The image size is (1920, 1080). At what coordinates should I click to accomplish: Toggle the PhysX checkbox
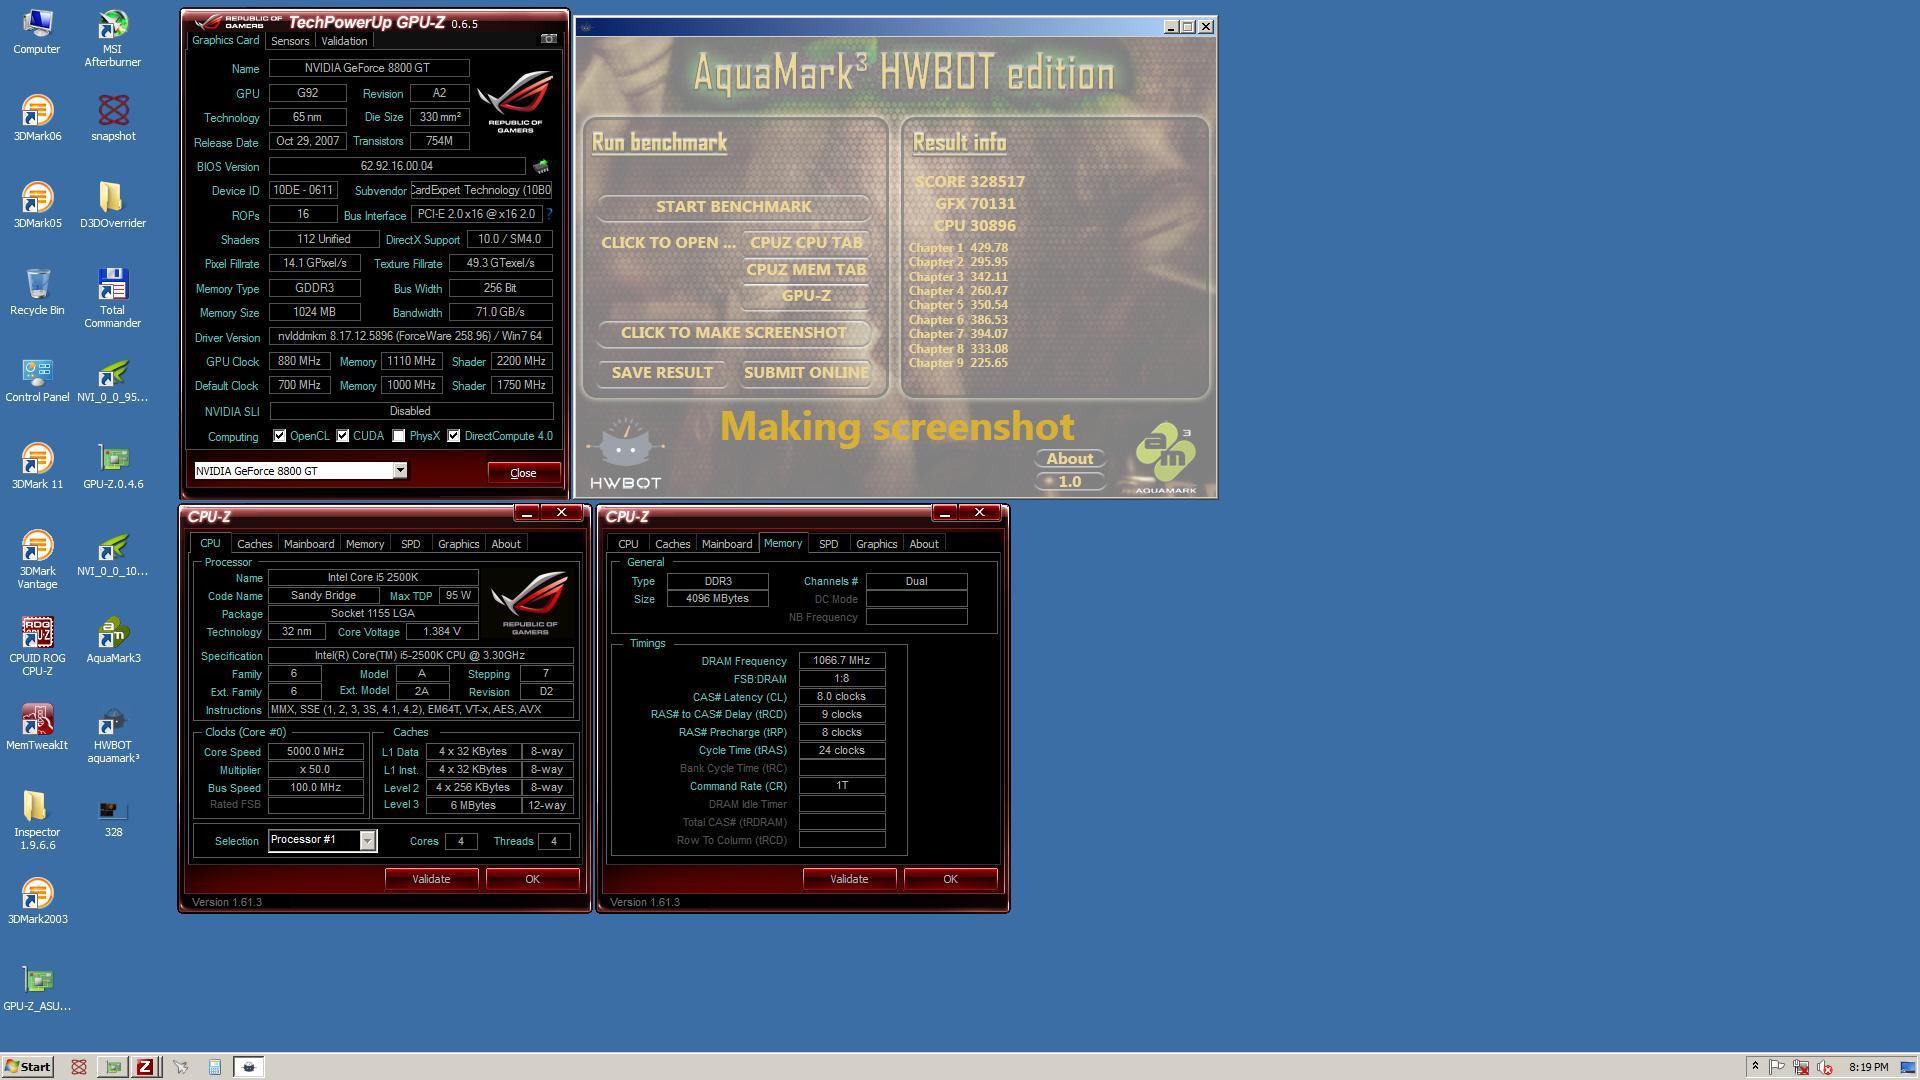point(399,436)
